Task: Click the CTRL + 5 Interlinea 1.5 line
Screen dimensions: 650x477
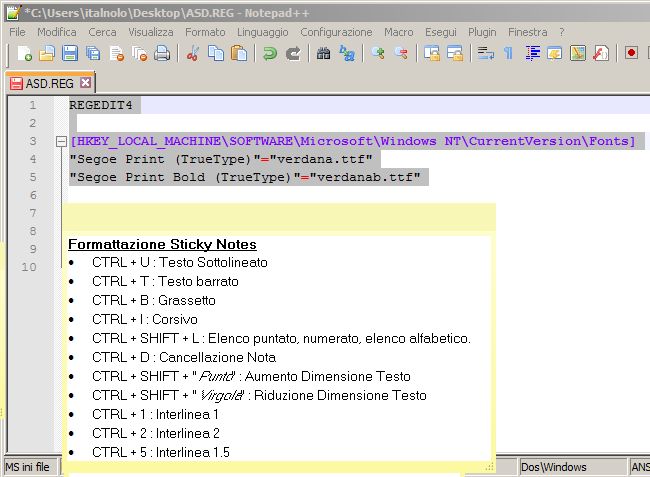Action: click(x=161, y=453)
